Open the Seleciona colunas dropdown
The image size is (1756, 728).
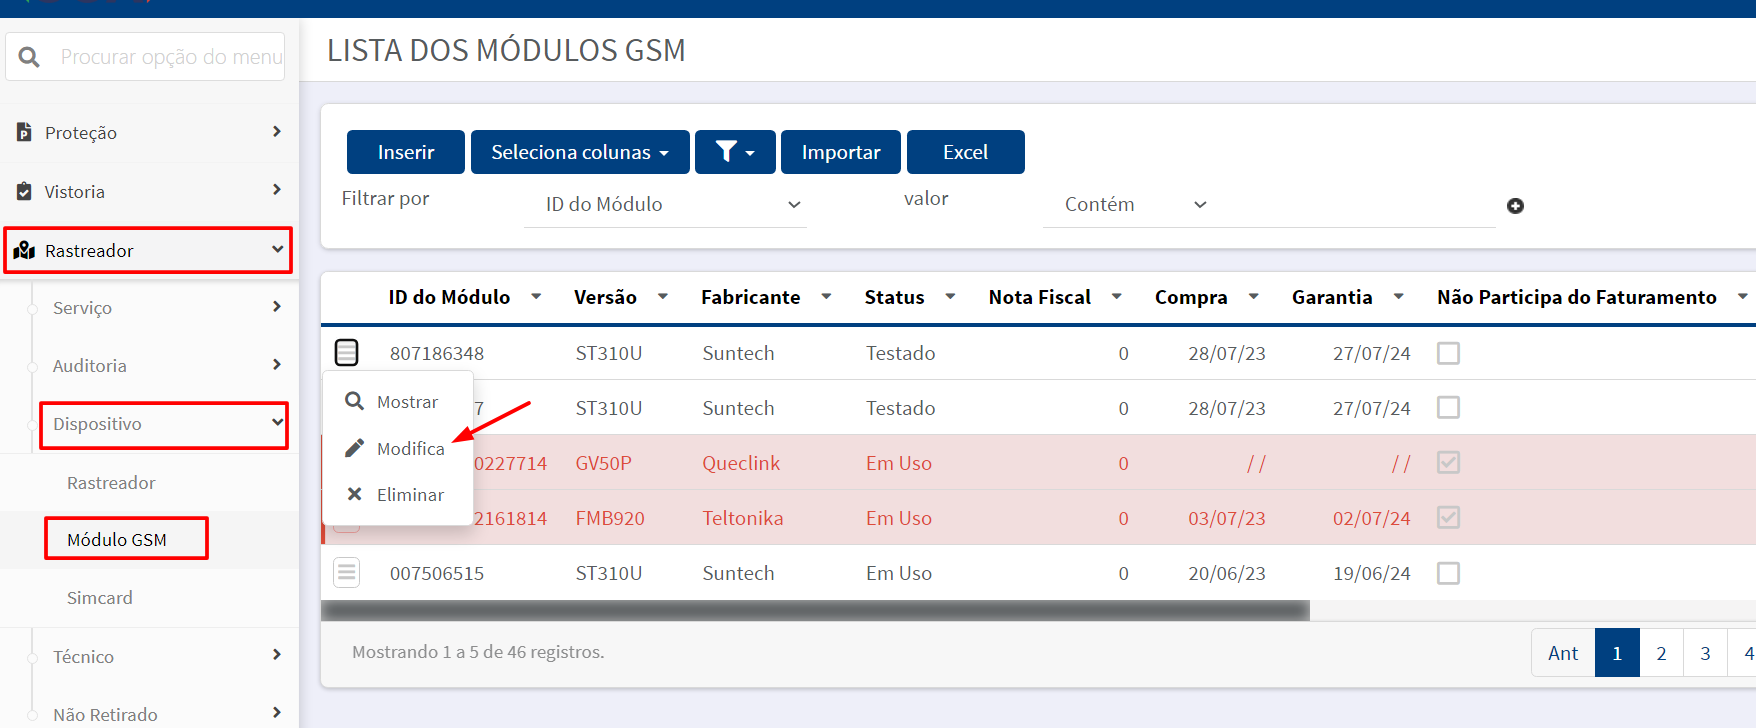(x=580, y=152)
